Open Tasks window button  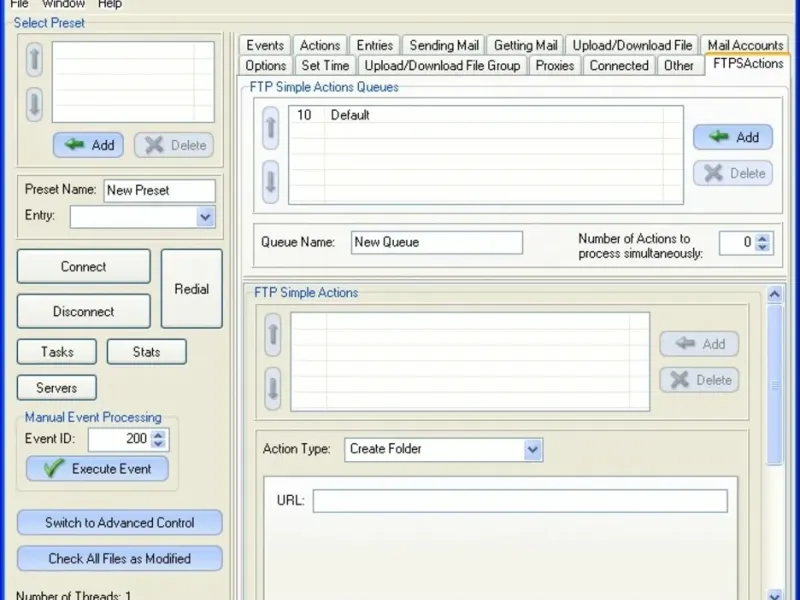point(57,352)
